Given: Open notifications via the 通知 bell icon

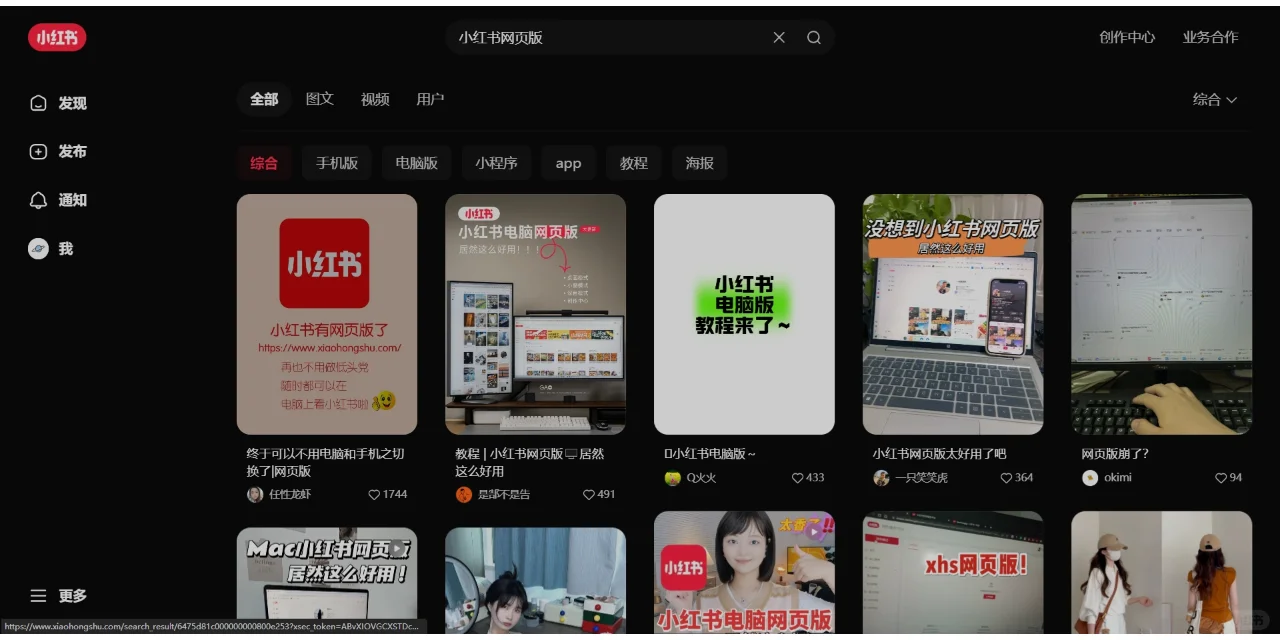Looking at the screenshot, I should tap(38, 200).
